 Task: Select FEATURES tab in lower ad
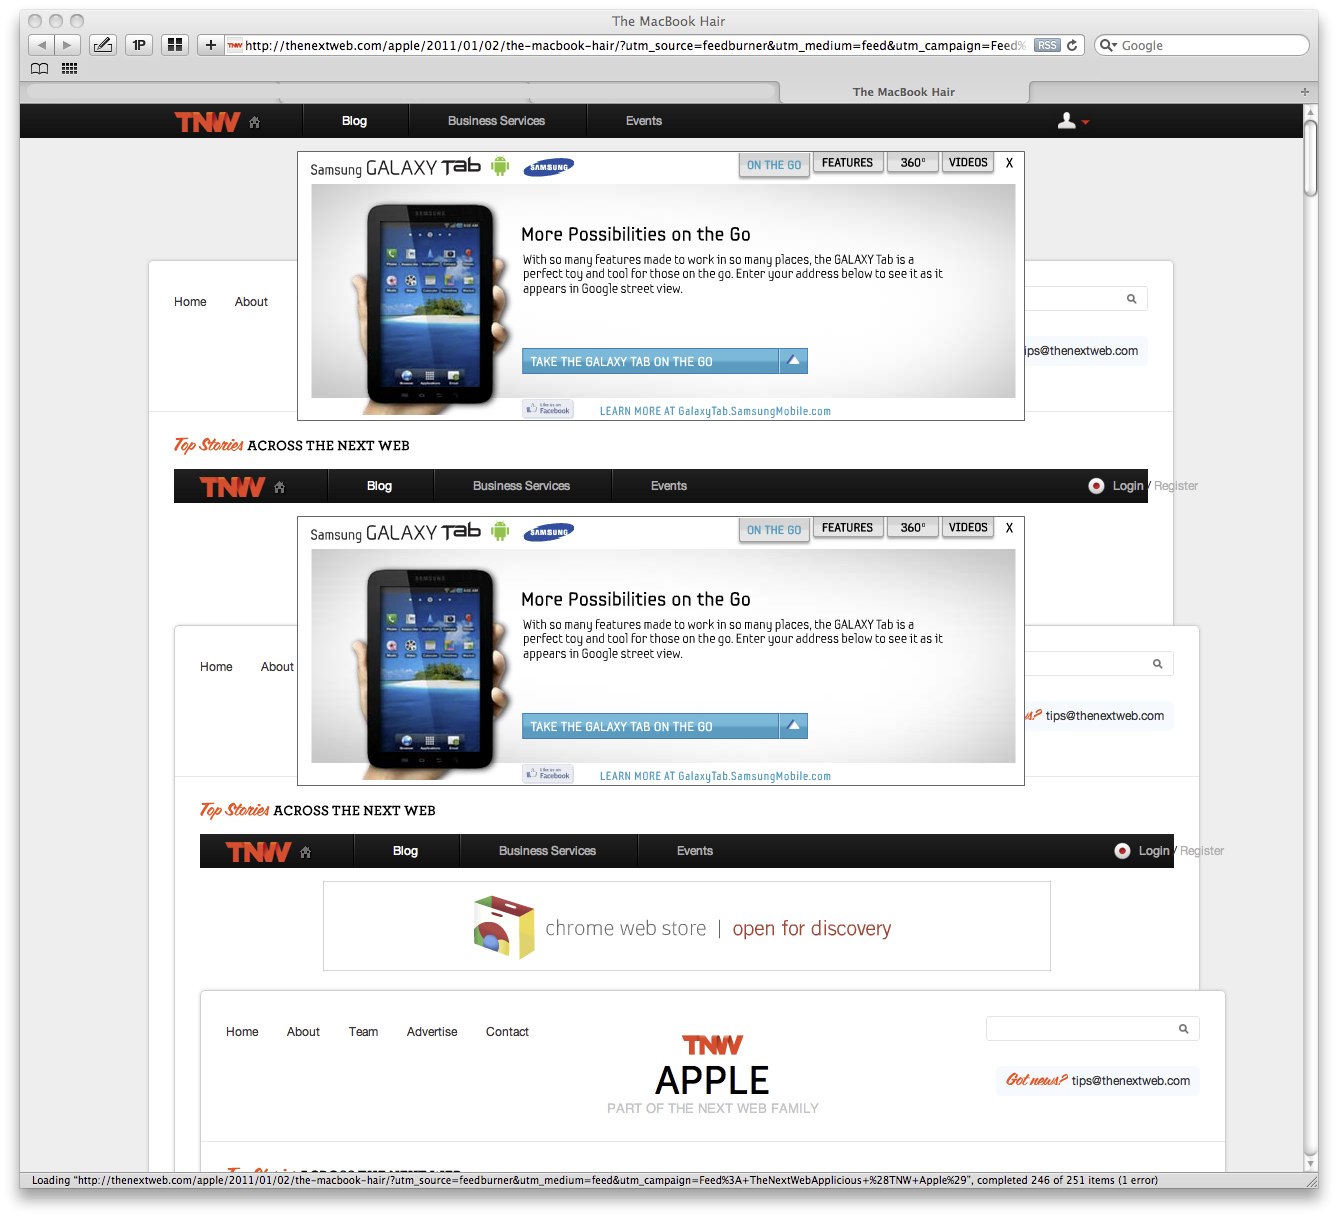847,528
